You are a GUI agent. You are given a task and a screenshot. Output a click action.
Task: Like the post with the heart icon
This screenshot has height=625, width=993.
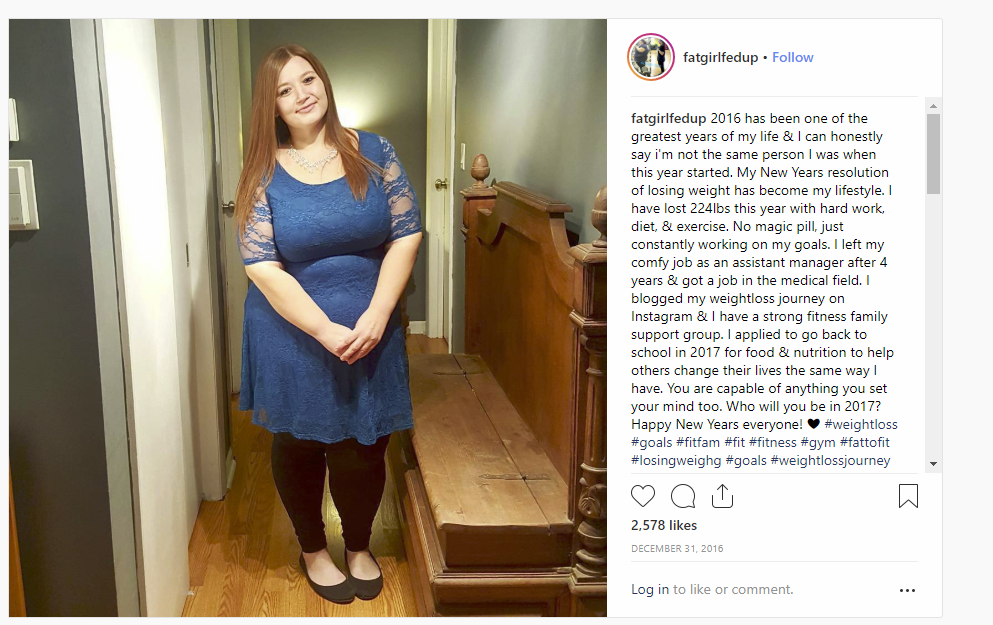(643, 496)
